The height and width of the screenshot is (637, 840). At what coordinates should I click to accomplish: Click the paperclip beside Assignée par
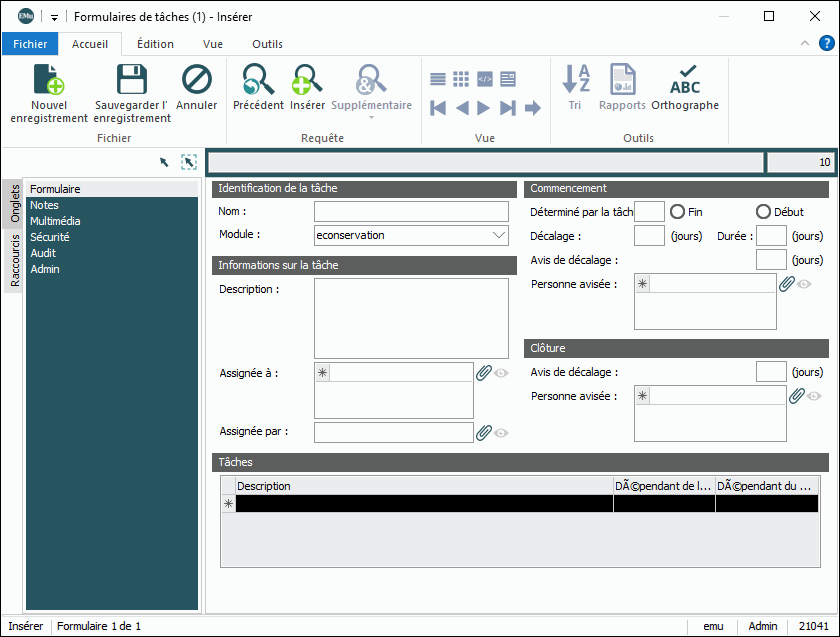point(484,432)
